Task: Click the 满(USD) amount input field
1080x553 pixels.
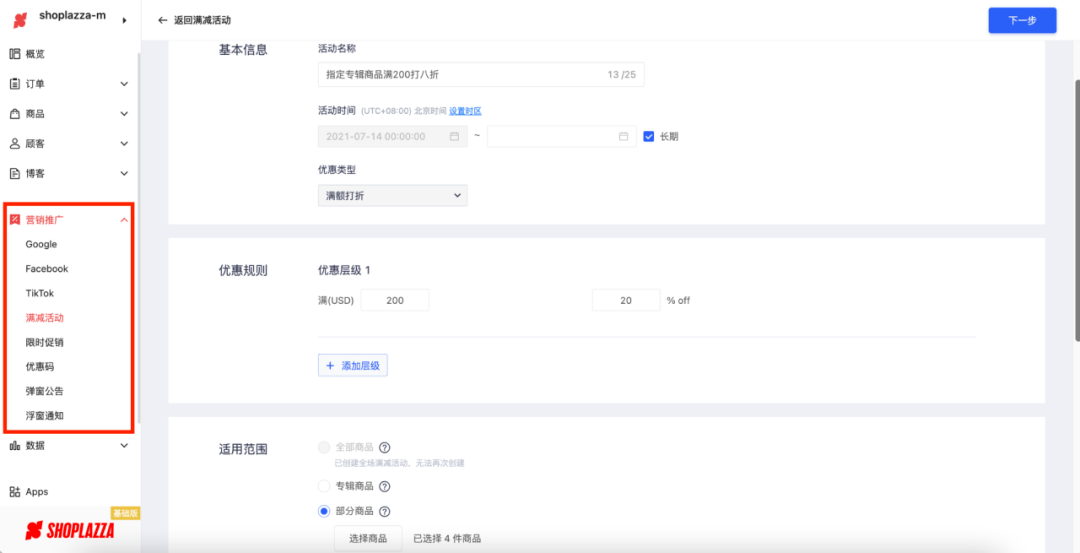Action: pyautogui.click(x=394, y=300)
